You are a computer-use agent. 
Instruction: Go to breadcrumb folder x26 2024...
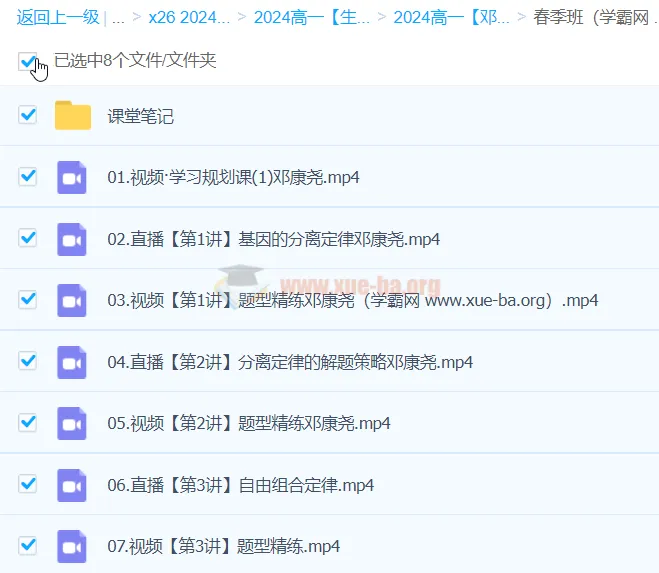pos(188,17)
